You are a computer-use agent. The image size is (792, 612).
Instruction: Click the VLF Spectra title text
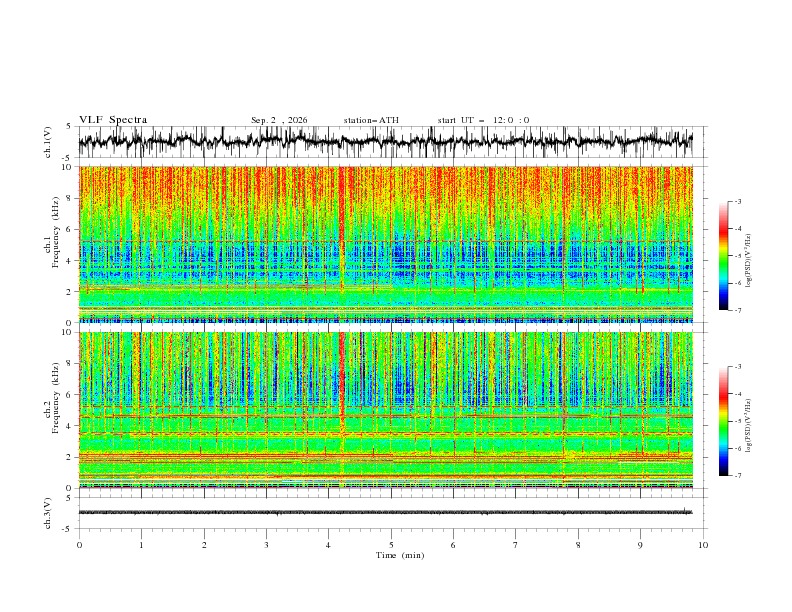(x=113, y=120)
